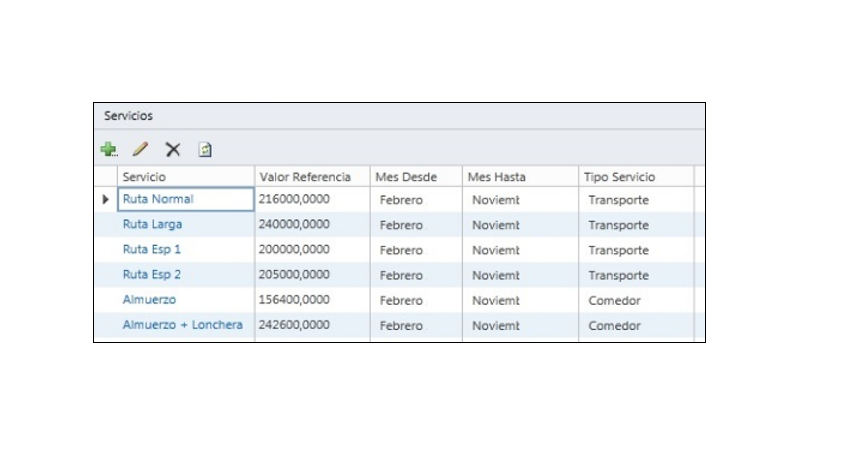
Task: Open the Ruta Larga link
Action: tap(152, 224)
